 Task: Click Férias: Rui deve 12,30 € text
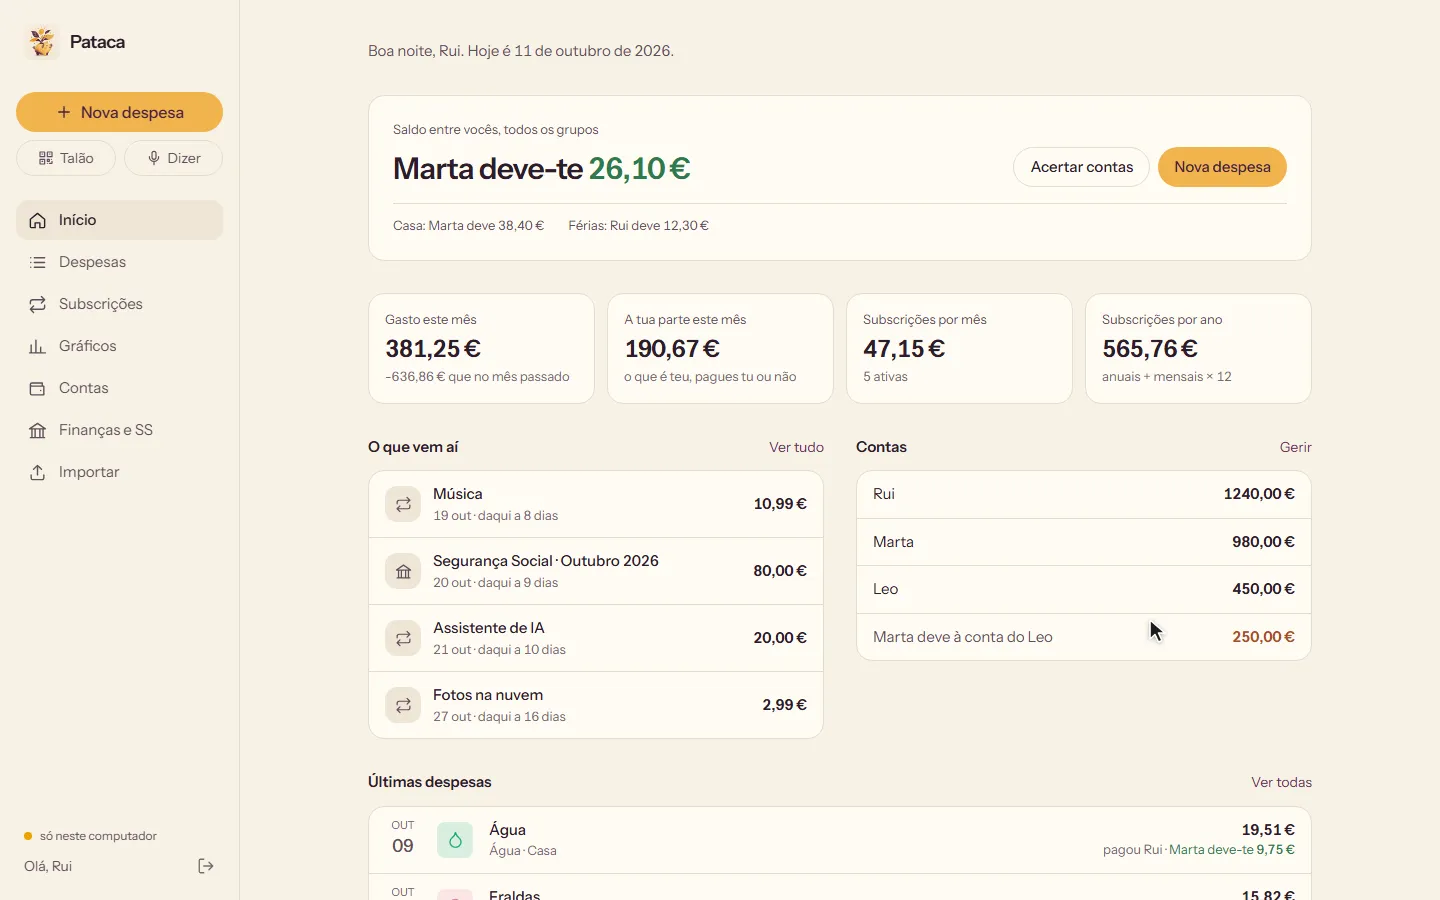click(x=639, y=225)
